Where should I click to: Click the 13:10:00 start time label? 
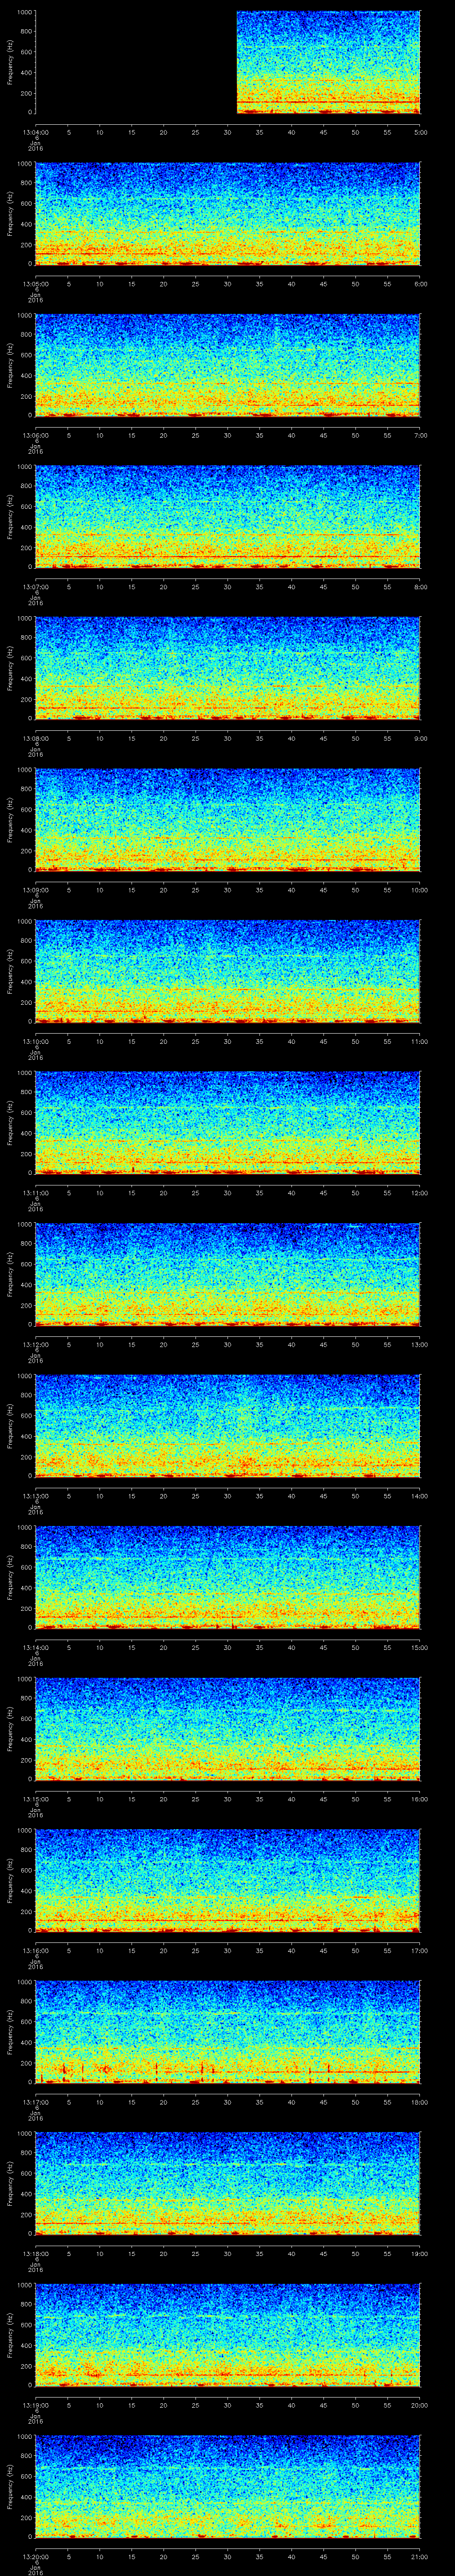(x=36, y=1041)
